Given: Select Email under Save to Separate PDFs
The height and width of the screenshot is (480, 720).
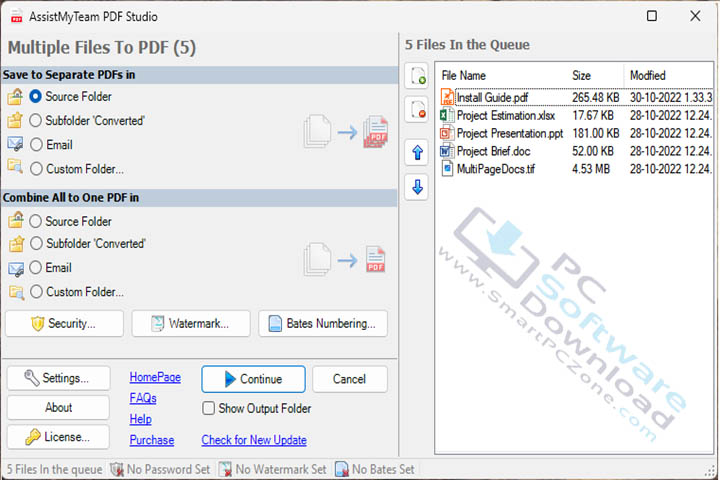Looking at the screenshot, I should click(36, 145).
